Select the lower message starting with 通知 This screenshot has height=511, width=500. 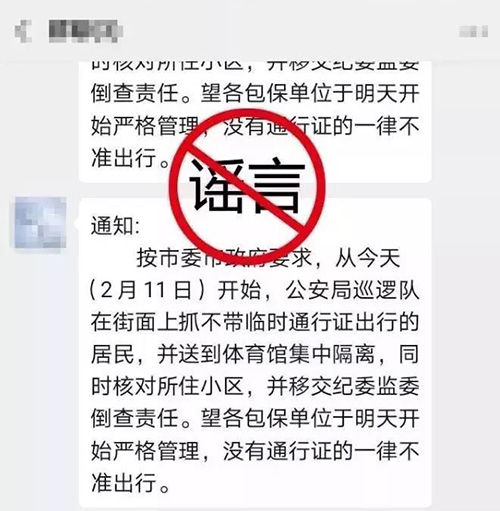255,353
